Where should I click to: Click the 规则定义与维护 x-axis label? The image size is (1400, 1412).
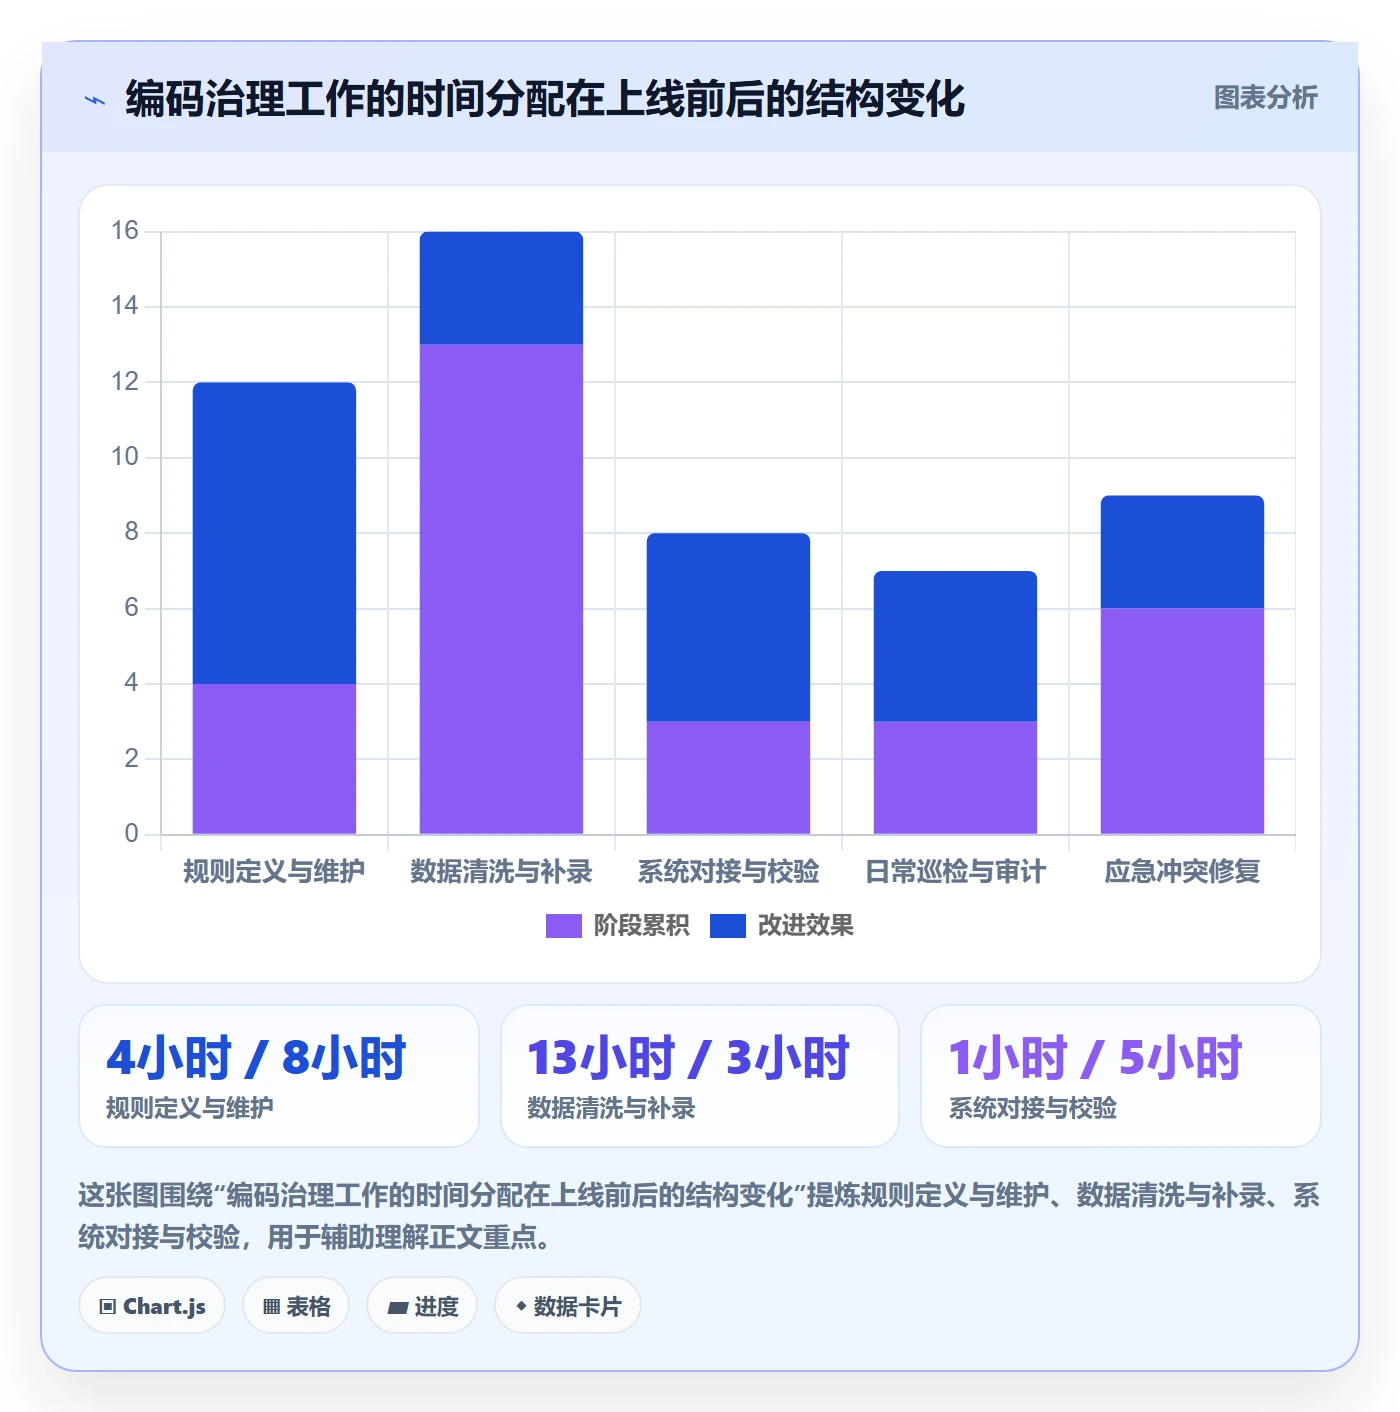[274, 872]
